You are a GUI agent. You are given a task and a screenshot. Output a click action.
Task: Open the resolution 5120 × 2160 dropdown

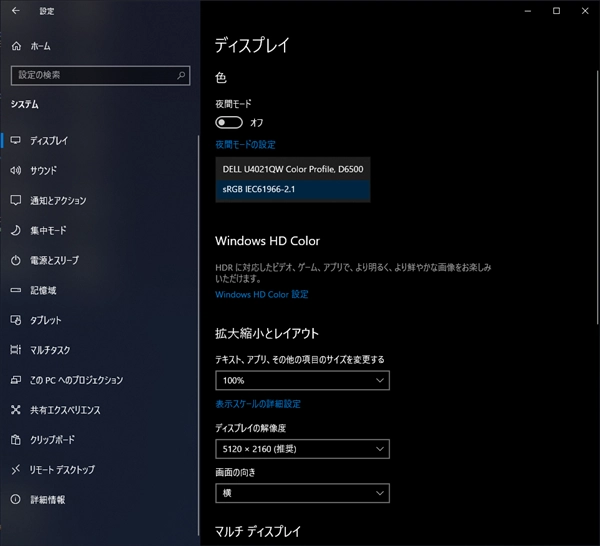302,449
